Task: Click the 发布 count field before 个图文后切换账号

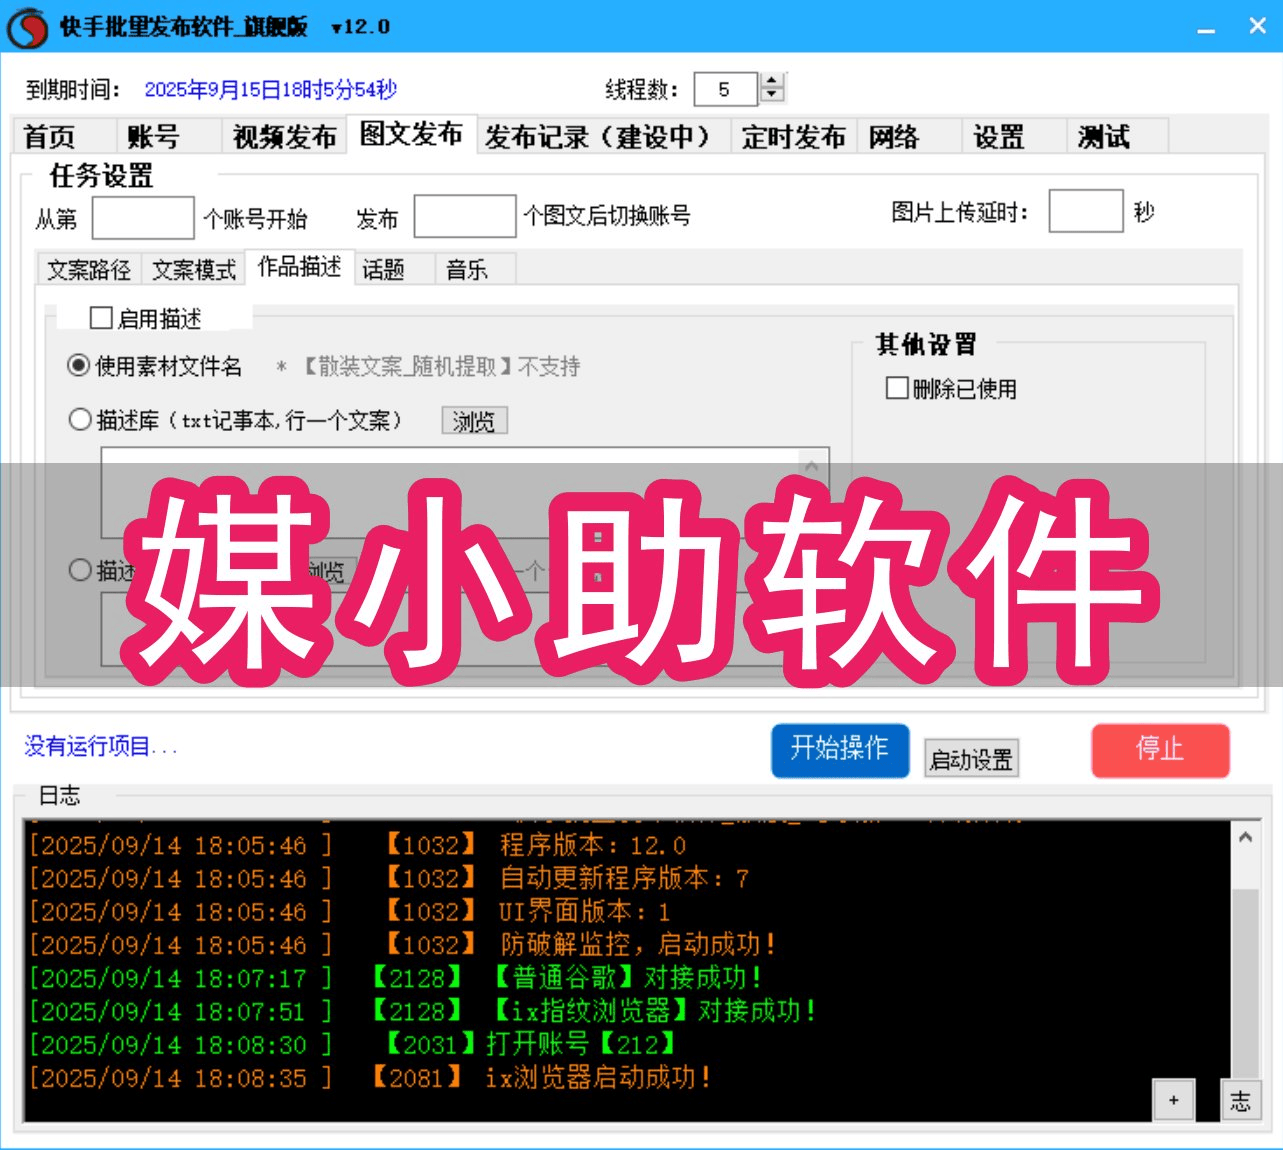Action: click(465, 216)
